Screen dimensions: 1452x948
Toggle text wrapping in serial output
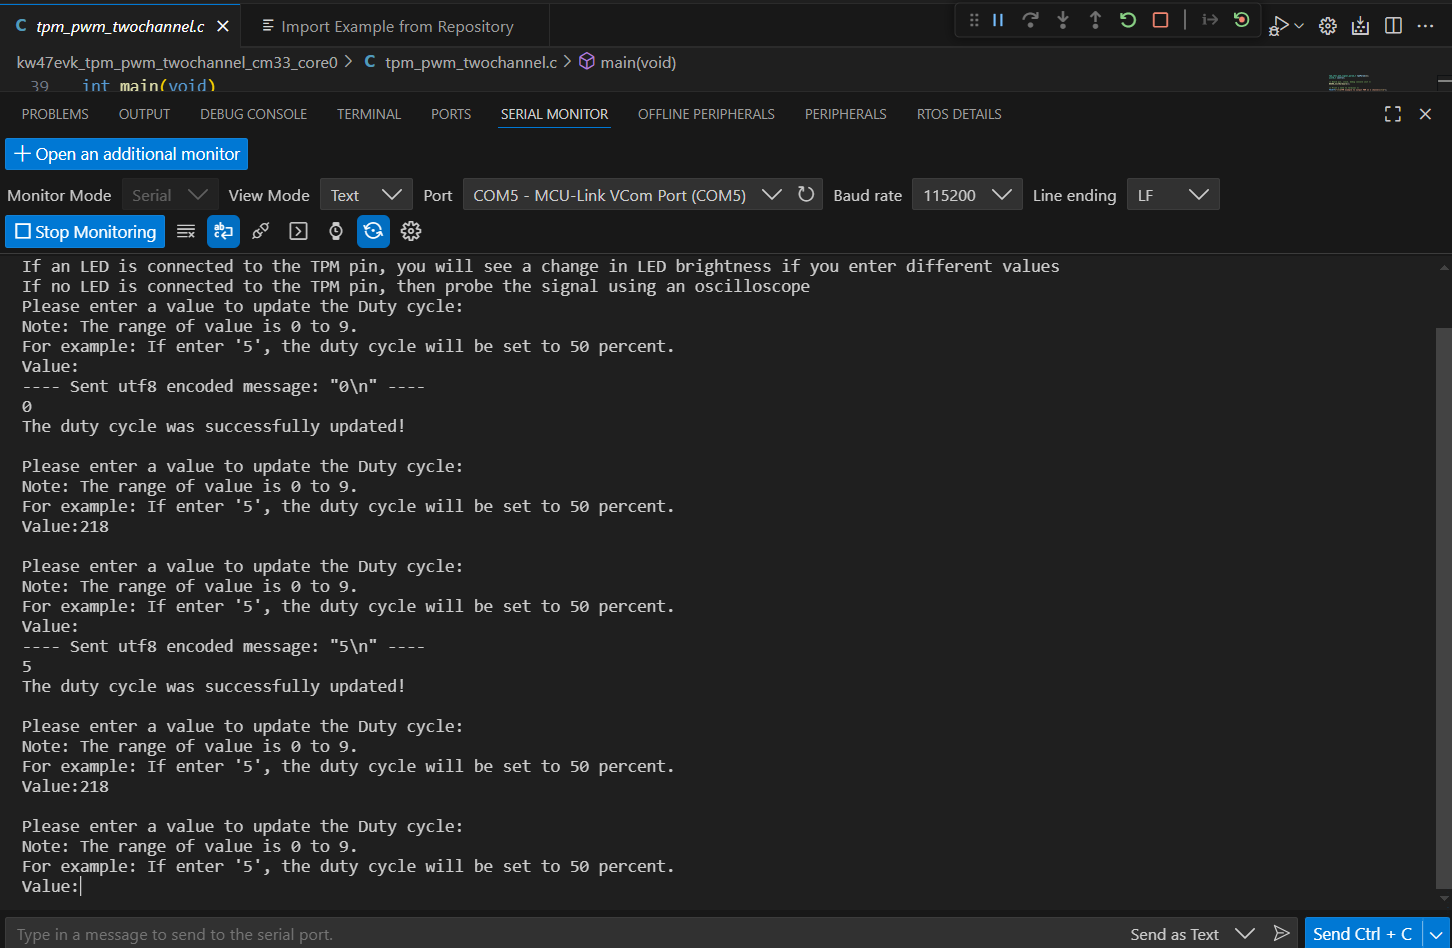click(x=223, y=231)
